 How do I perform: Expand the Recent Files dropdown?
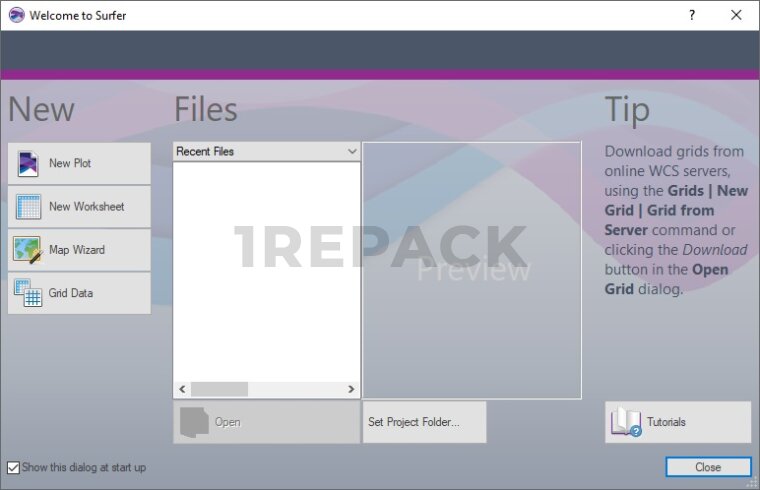351,152
